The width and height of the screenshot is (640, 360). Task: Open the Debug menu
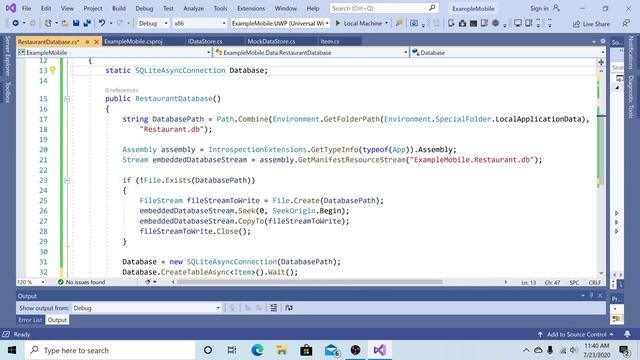tap(144, 8)
